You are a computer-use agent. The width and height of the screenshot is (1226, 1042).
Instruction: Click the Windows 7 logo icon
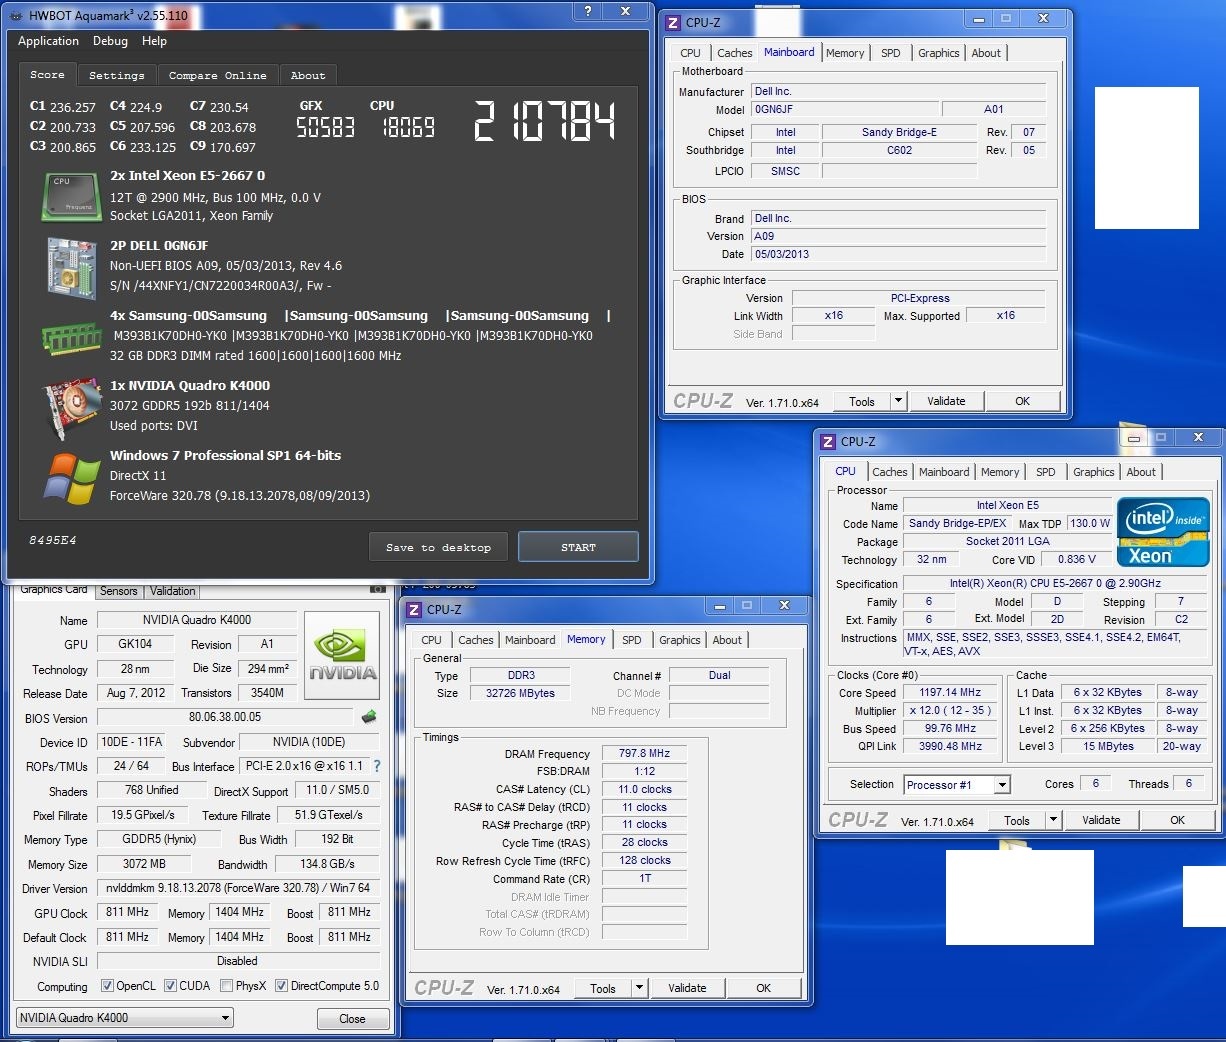[x=71, y=478]
